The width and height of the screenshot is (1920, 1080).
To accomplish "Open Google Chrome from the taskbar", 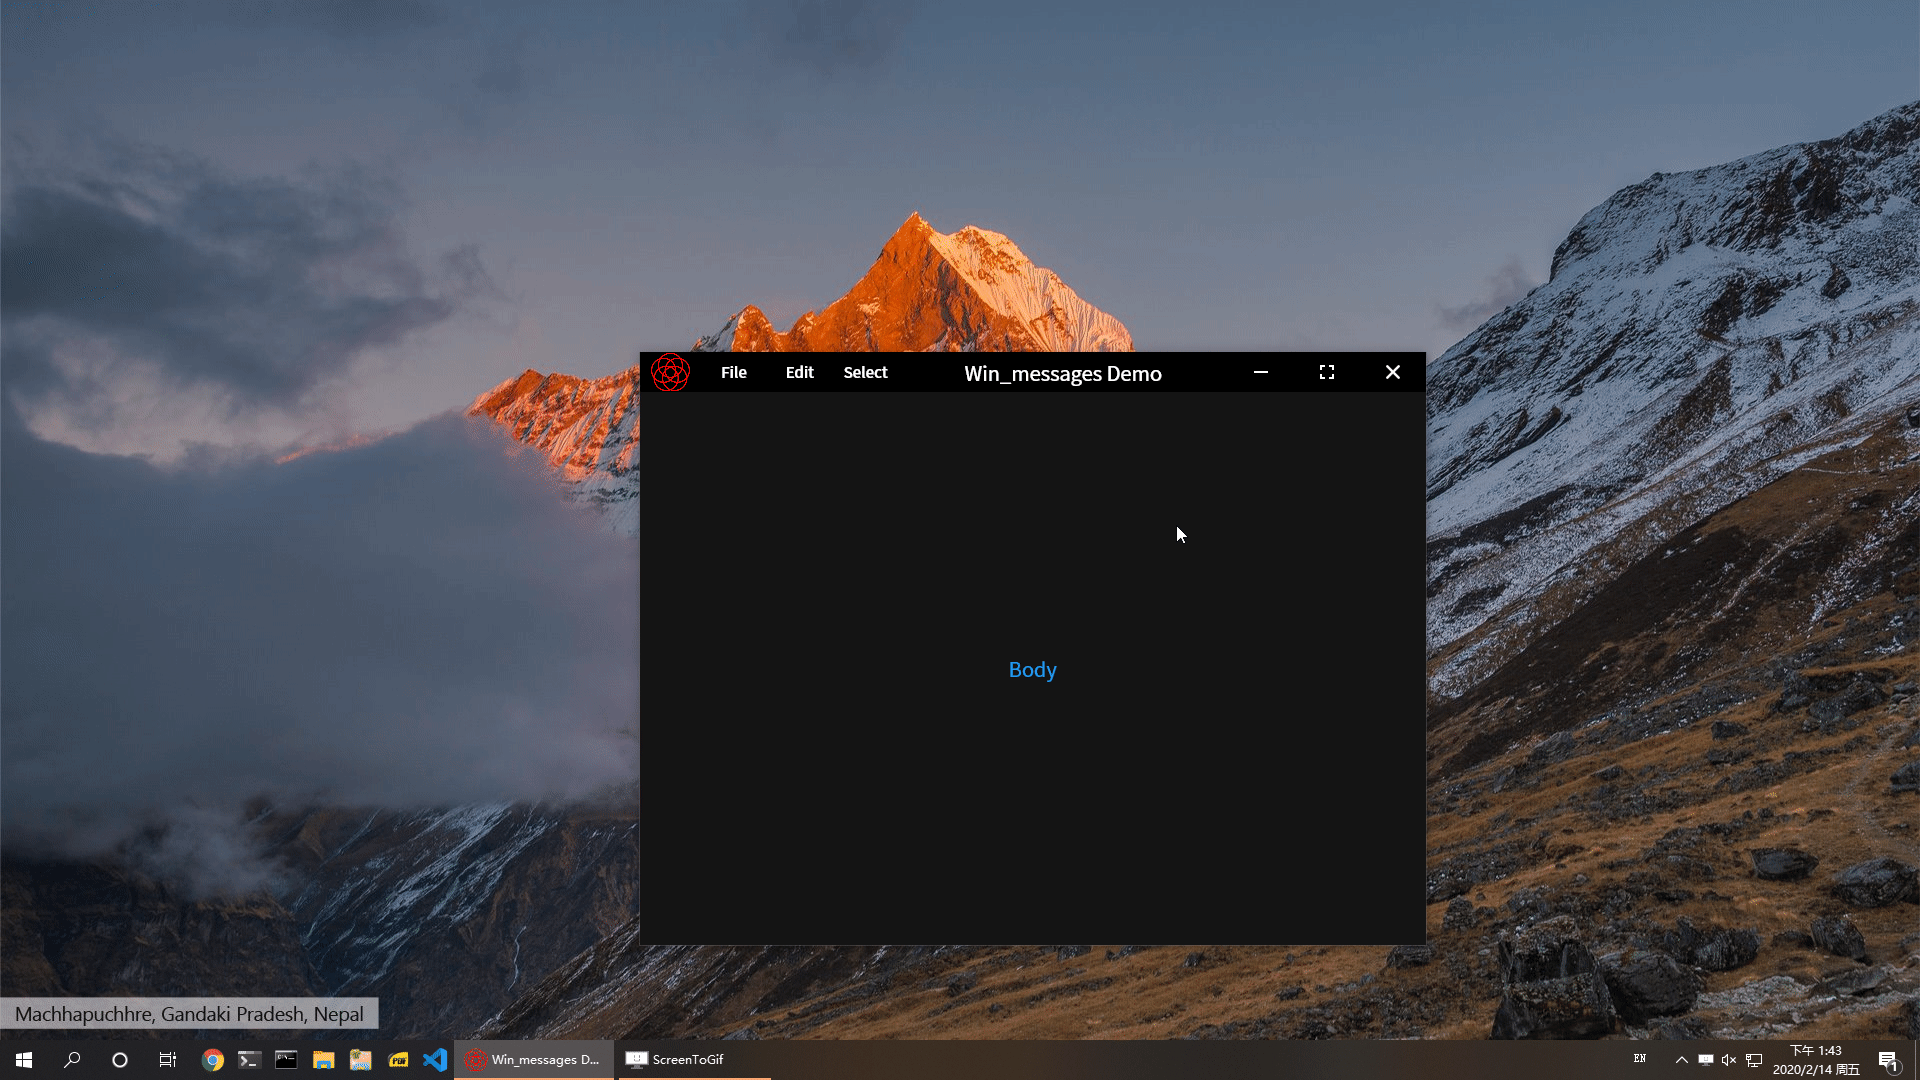I will pyautogui.click(x=212, y=1060).
